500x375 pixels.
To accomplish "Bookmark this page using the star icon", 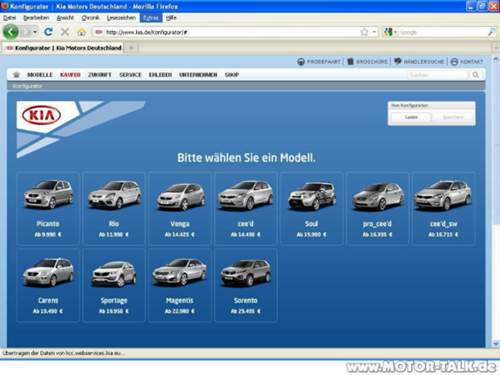I will 364,32.
